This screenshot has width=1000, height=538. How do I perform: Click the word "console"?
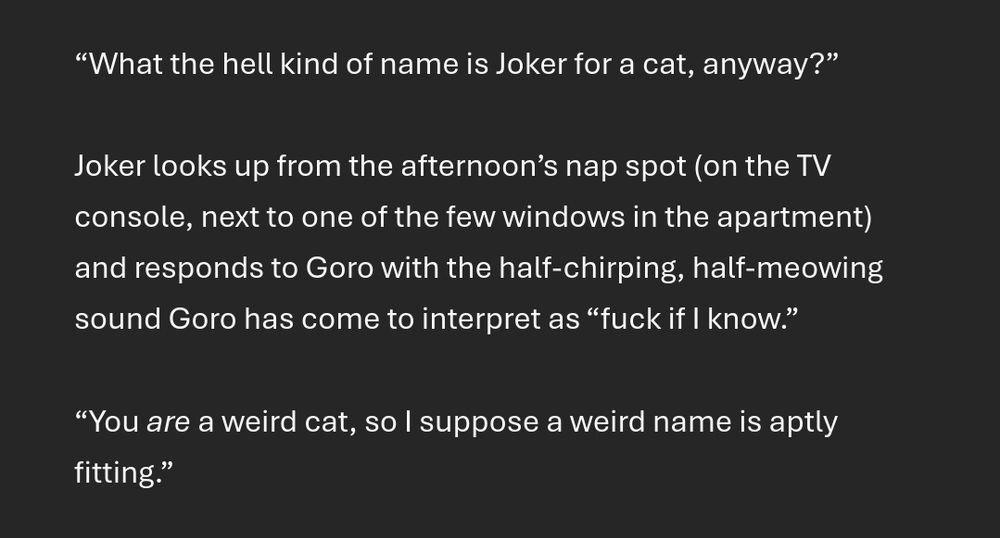point(129,217)
